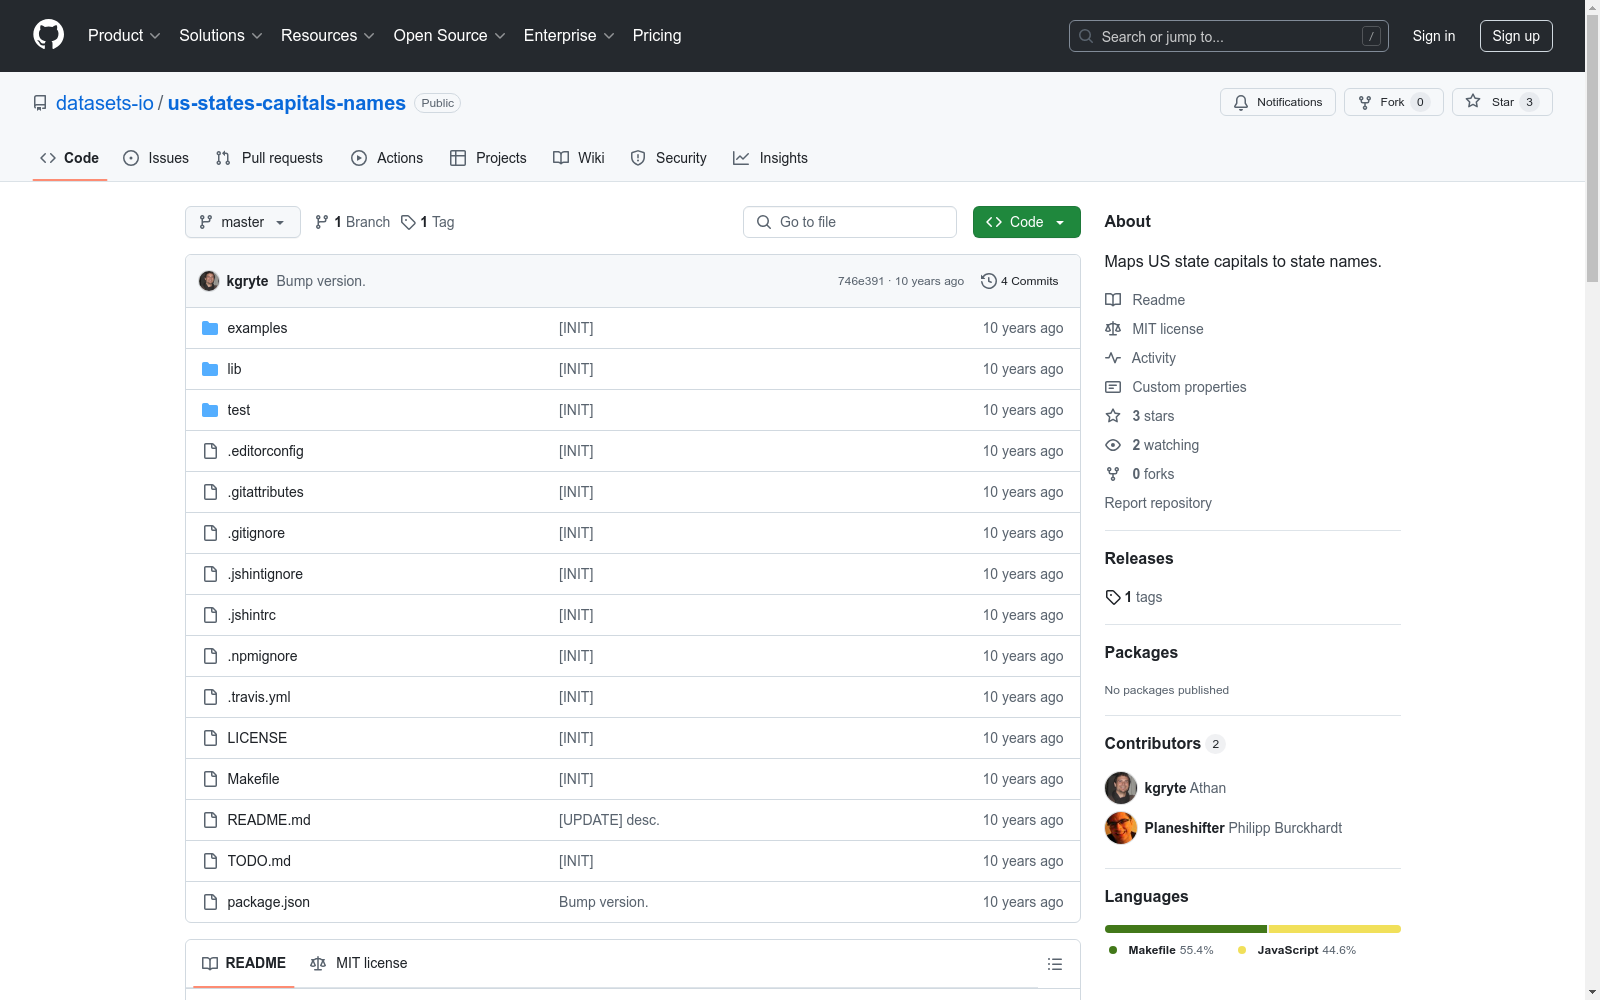Switch to the Pull requests tab
1600x1000 pixels.
269,158
